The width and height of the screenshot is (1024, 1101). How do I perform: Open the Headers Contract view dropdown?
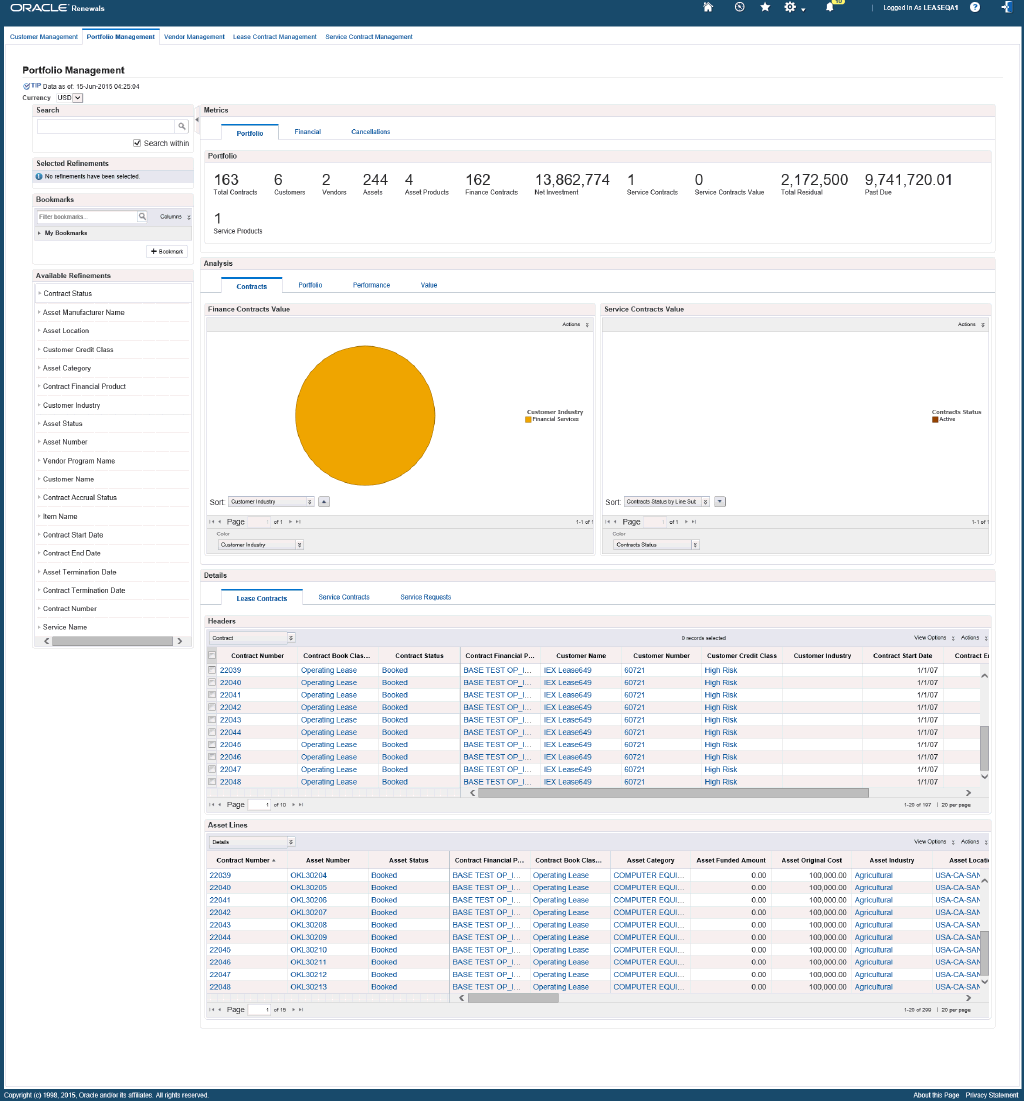click(x=251, y=638)
